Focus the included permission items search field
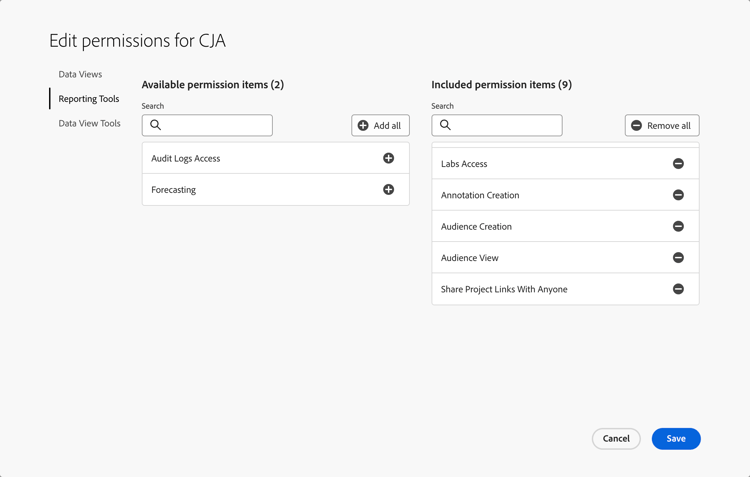 point(506,125)
